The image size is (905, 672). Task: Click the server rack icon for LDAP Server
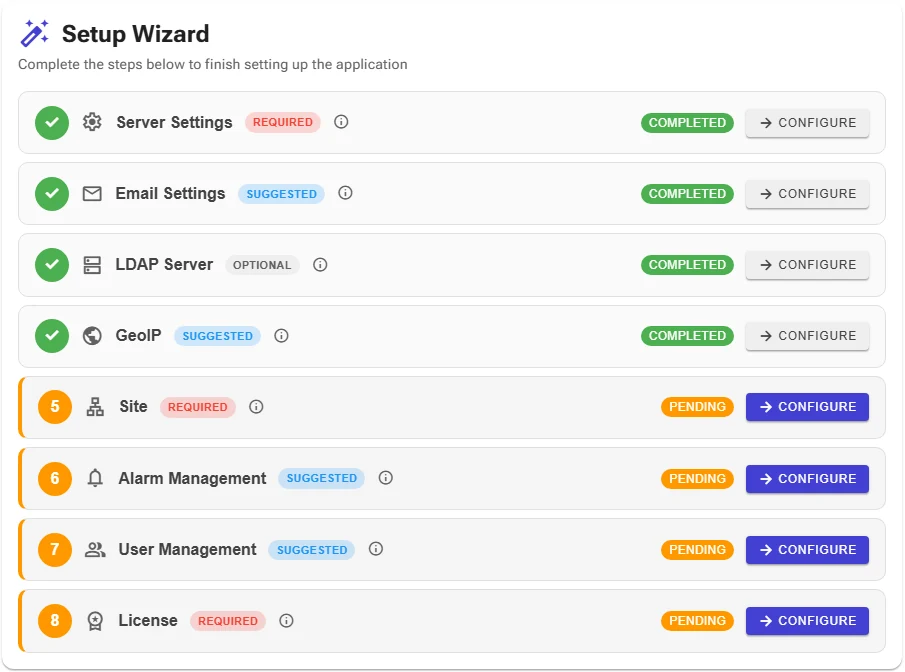click(x=92, y=265)
